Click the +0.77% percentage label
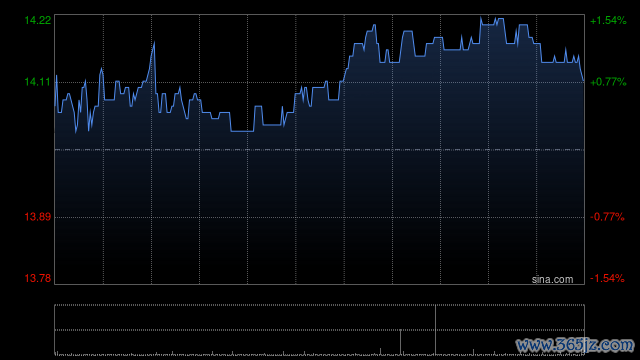The width and height of the screenshot is (640, 360). tap(608, 82)
